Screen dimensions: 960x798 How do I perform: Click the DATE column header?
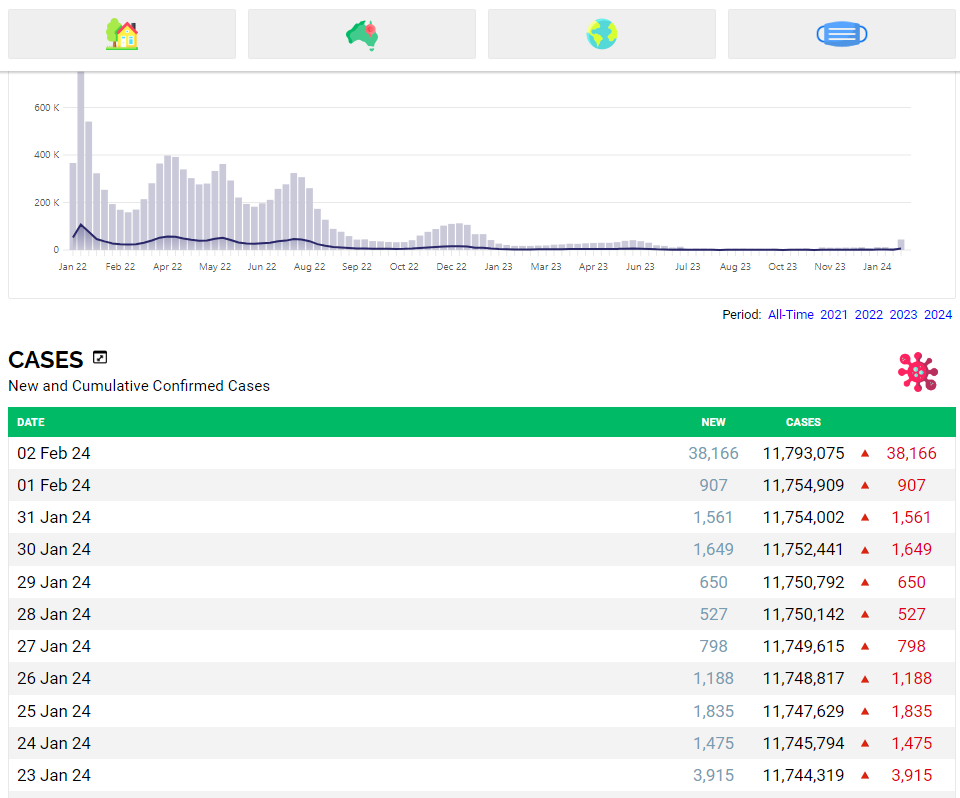(31, 422)
